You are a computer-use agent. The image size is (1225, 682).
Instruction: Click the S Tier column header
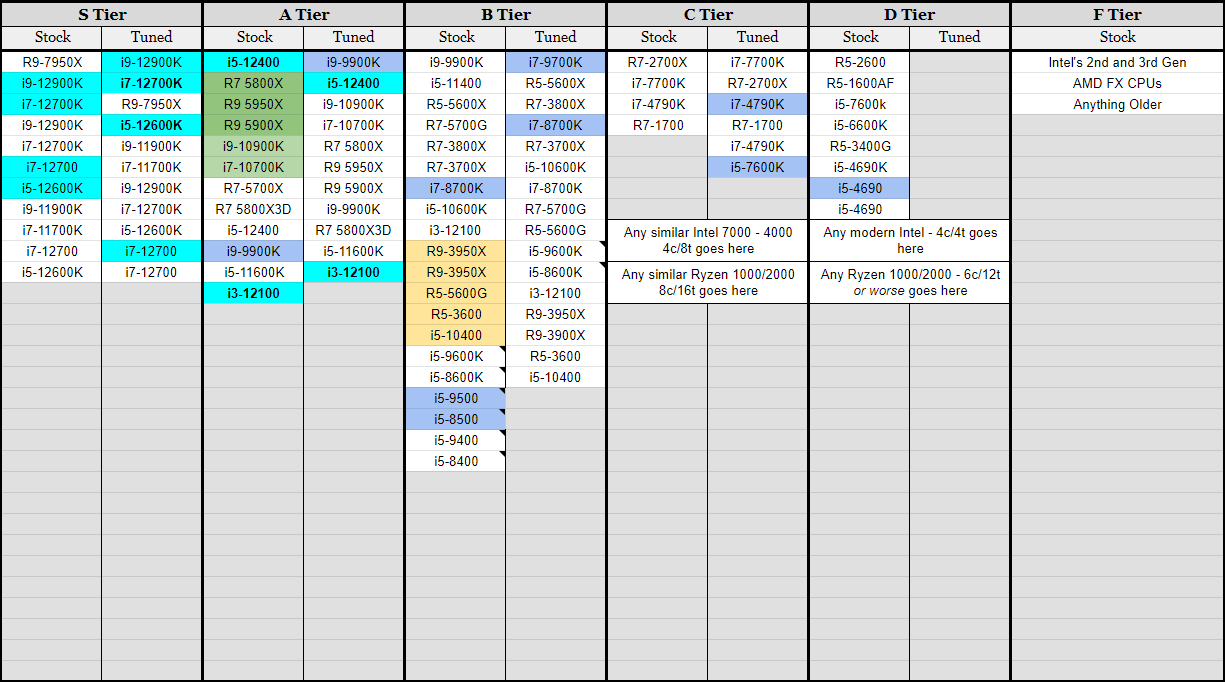(102, 14)
